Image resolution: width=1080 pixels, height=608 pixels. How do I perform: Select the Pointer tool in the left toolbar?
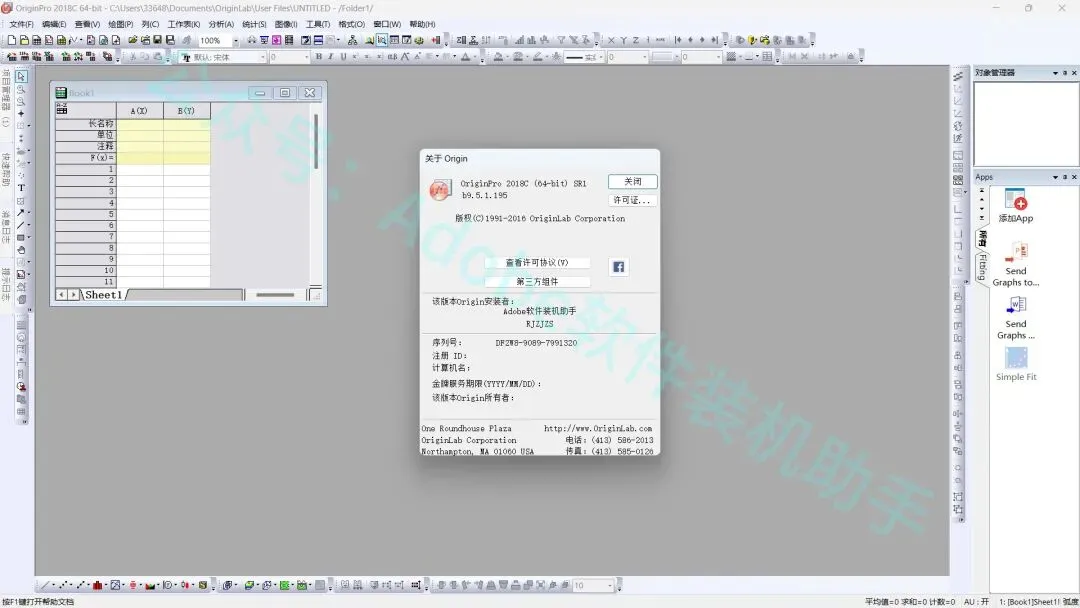tap(21, 76)
